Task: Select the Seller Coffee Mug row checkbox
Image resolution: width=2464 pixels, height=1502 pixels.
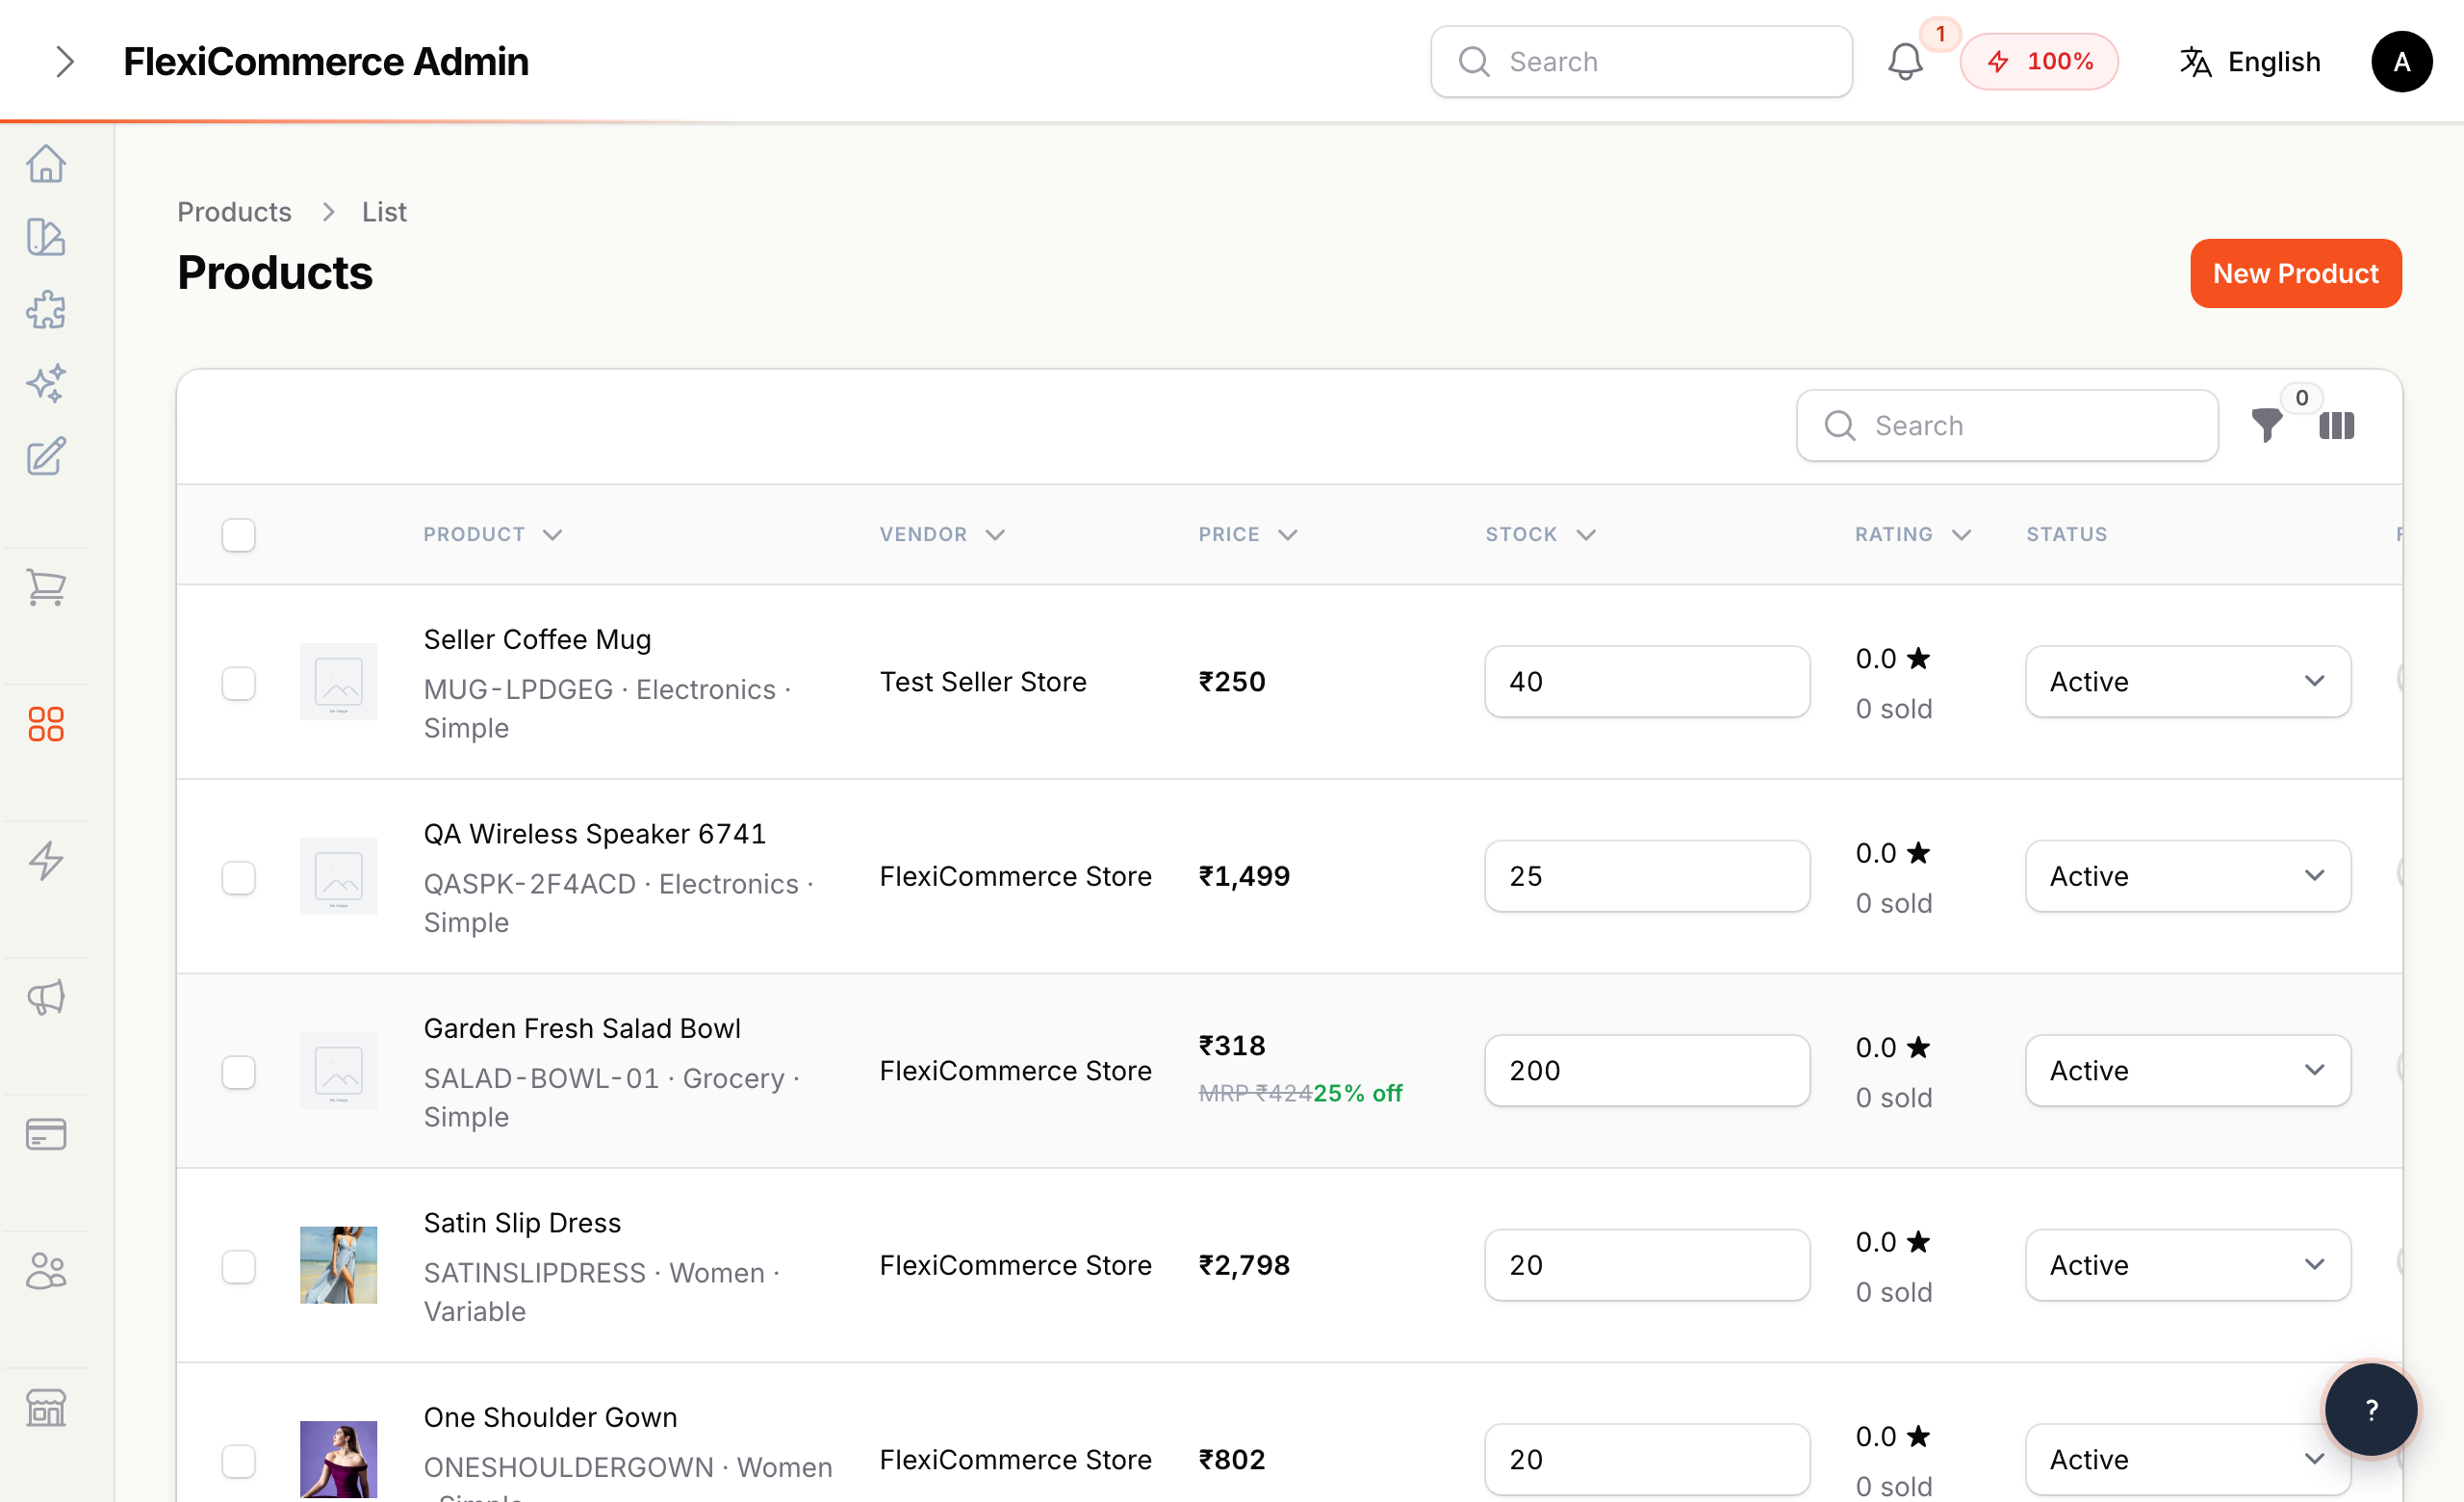Action: 239,684
